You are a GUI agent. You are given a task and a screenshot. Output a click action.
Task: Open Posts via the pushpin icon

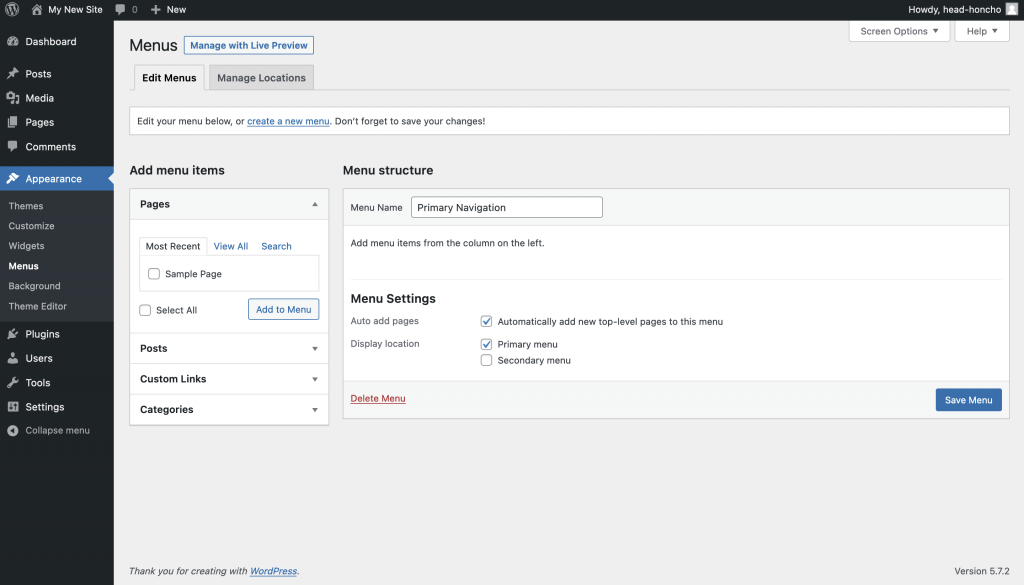(13, 74)
